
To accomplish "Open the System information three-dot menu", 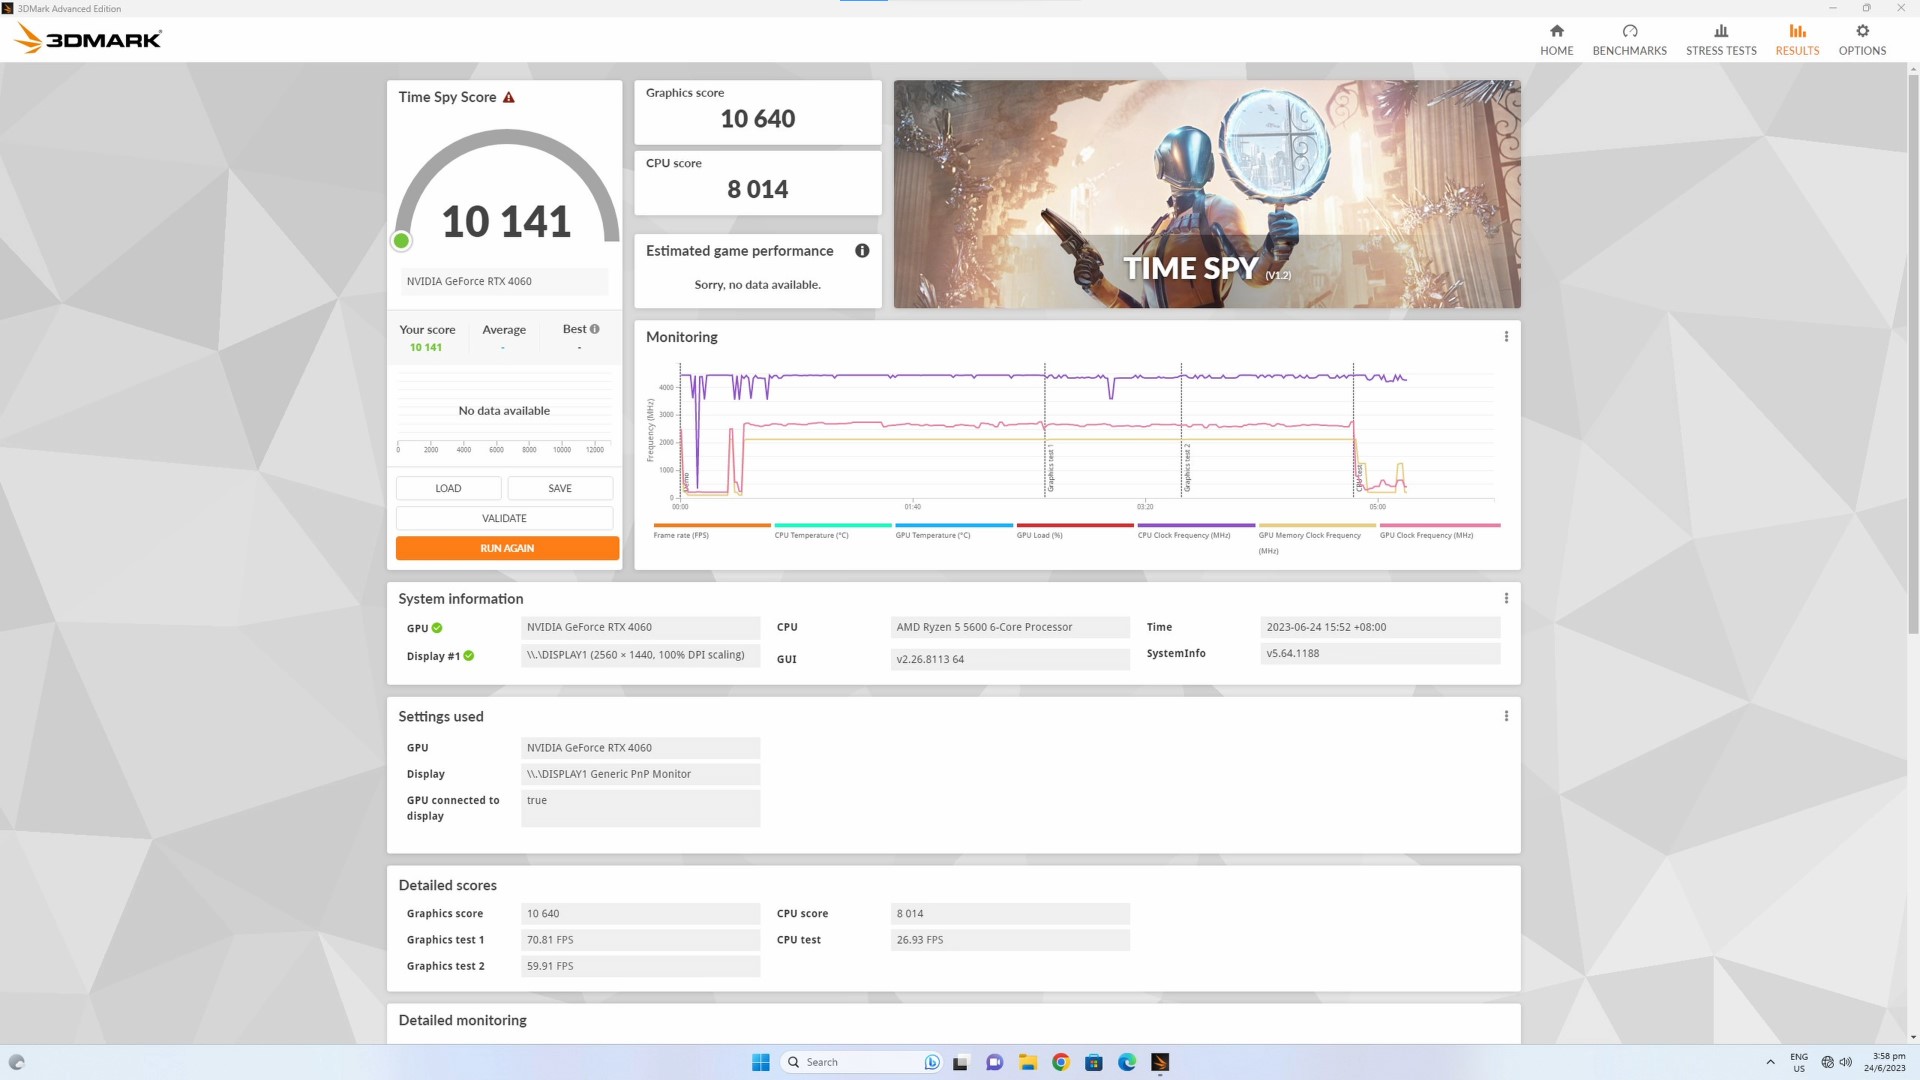I will [x=1506, y=597].
